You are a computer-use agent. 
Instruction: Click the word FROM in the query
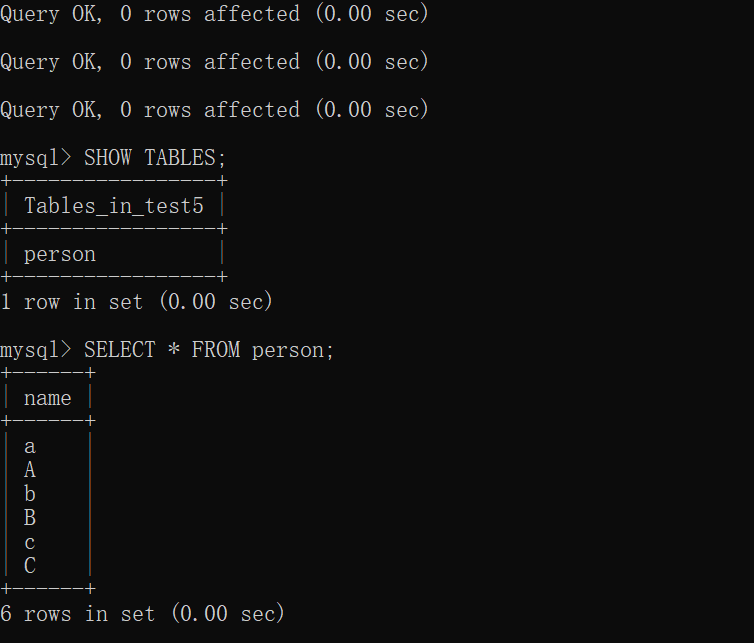(x=216, y=350)
